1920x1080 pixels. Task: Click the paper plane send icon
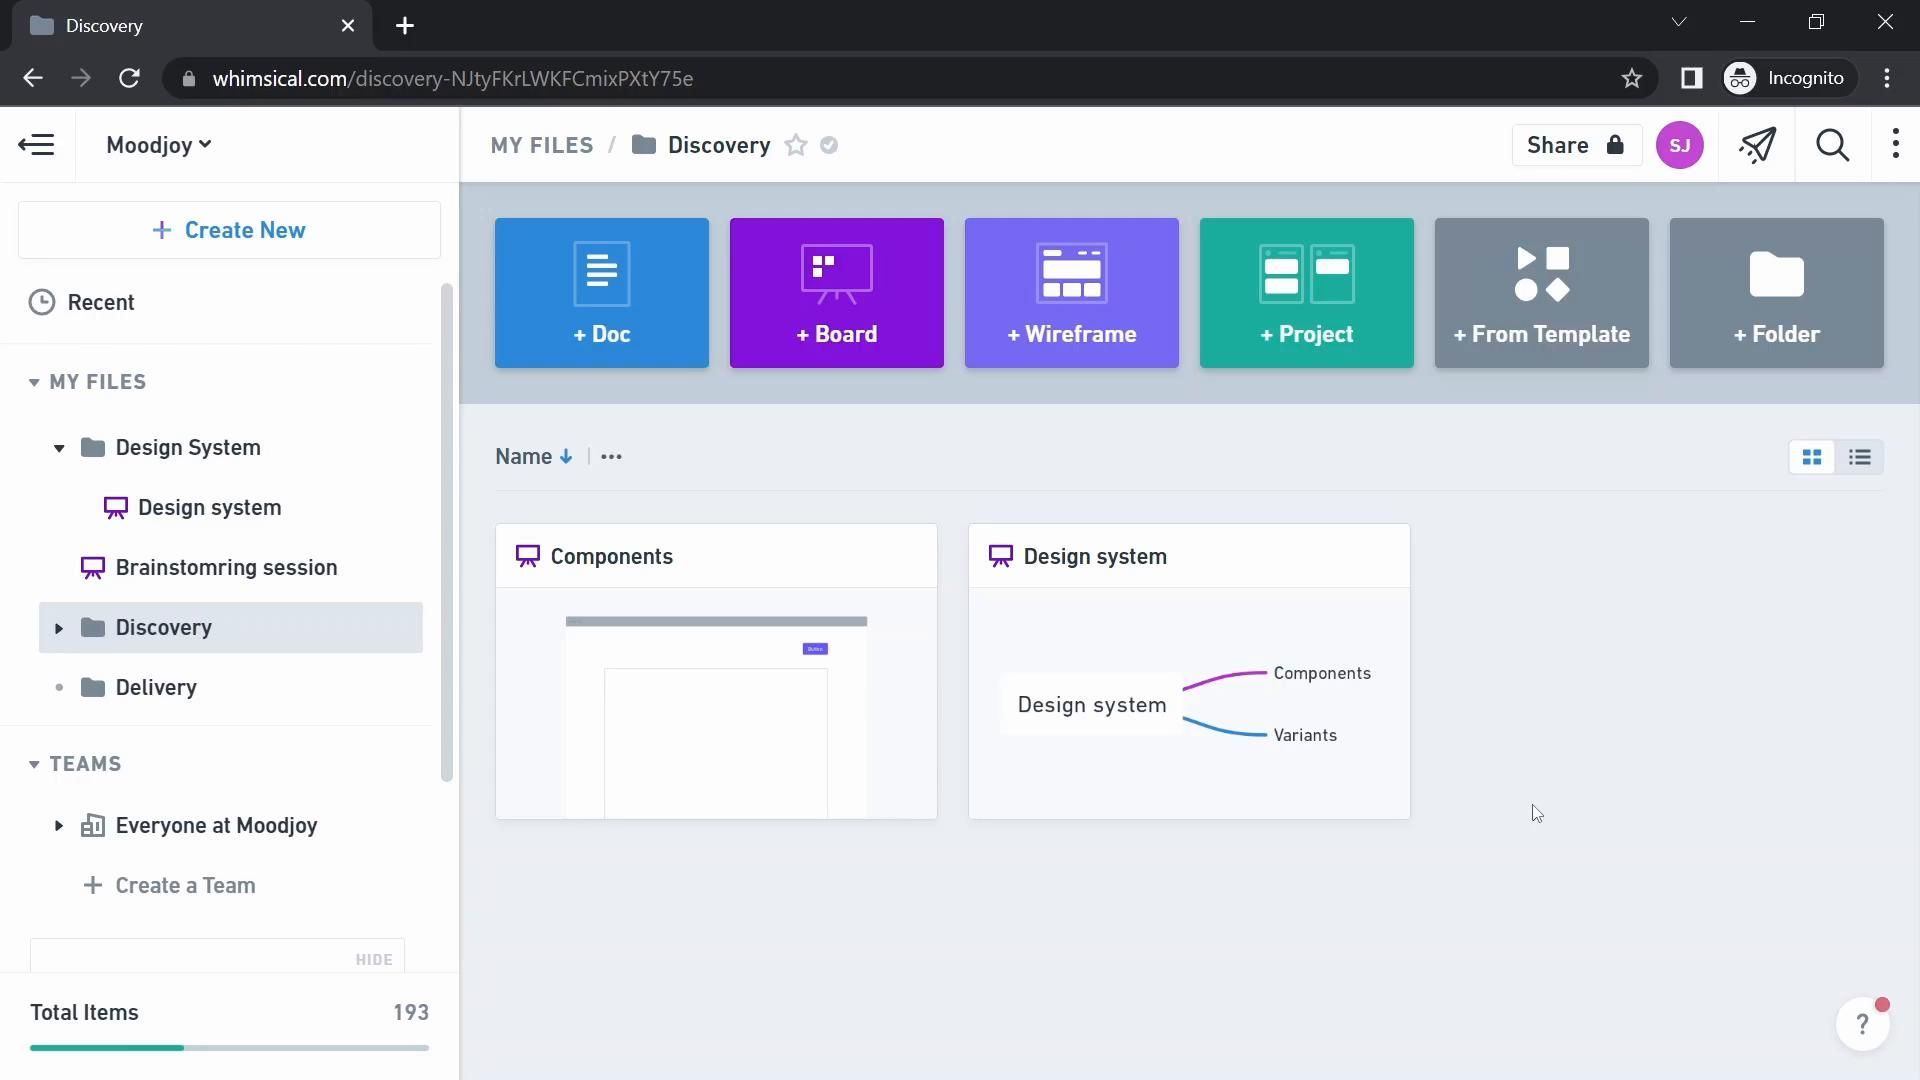tap(1757, 145)
